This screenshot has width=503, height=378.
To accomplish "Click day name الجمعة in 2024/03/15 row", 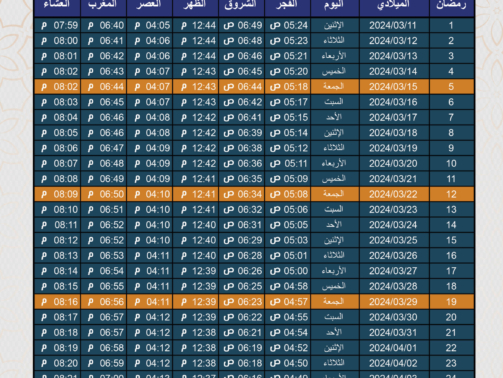I will tap(335, 87).
